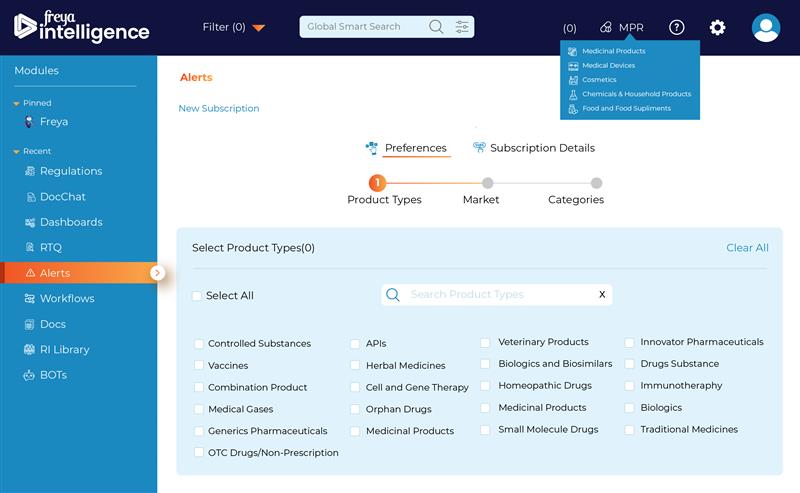Click the BOTs robot icon
The image size is (800, 493).
(29, 375)
